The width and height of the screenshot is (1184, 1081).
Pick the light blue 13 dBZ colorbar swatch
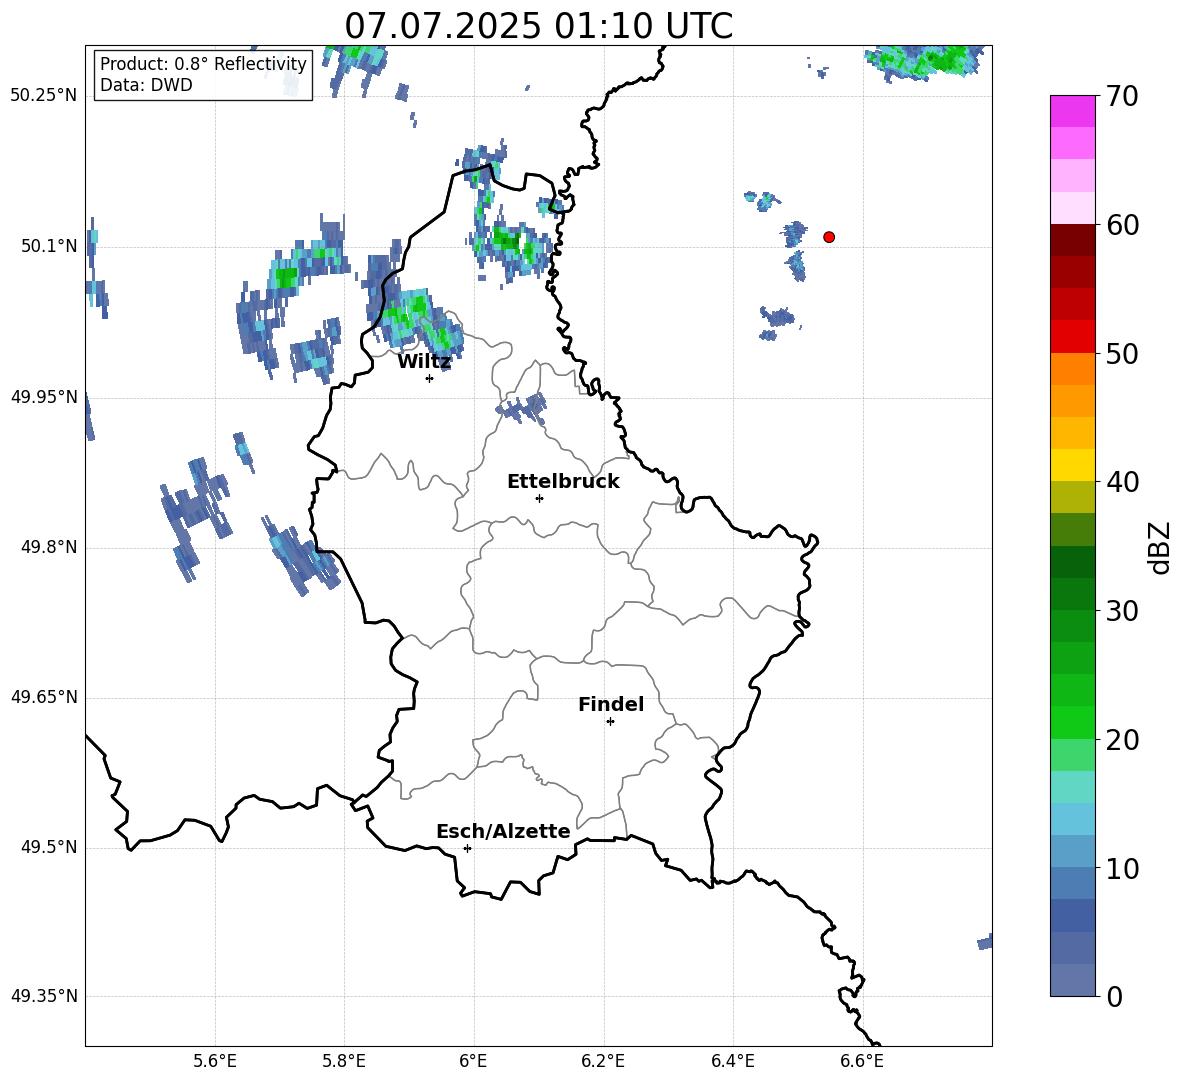[1072, 819]
